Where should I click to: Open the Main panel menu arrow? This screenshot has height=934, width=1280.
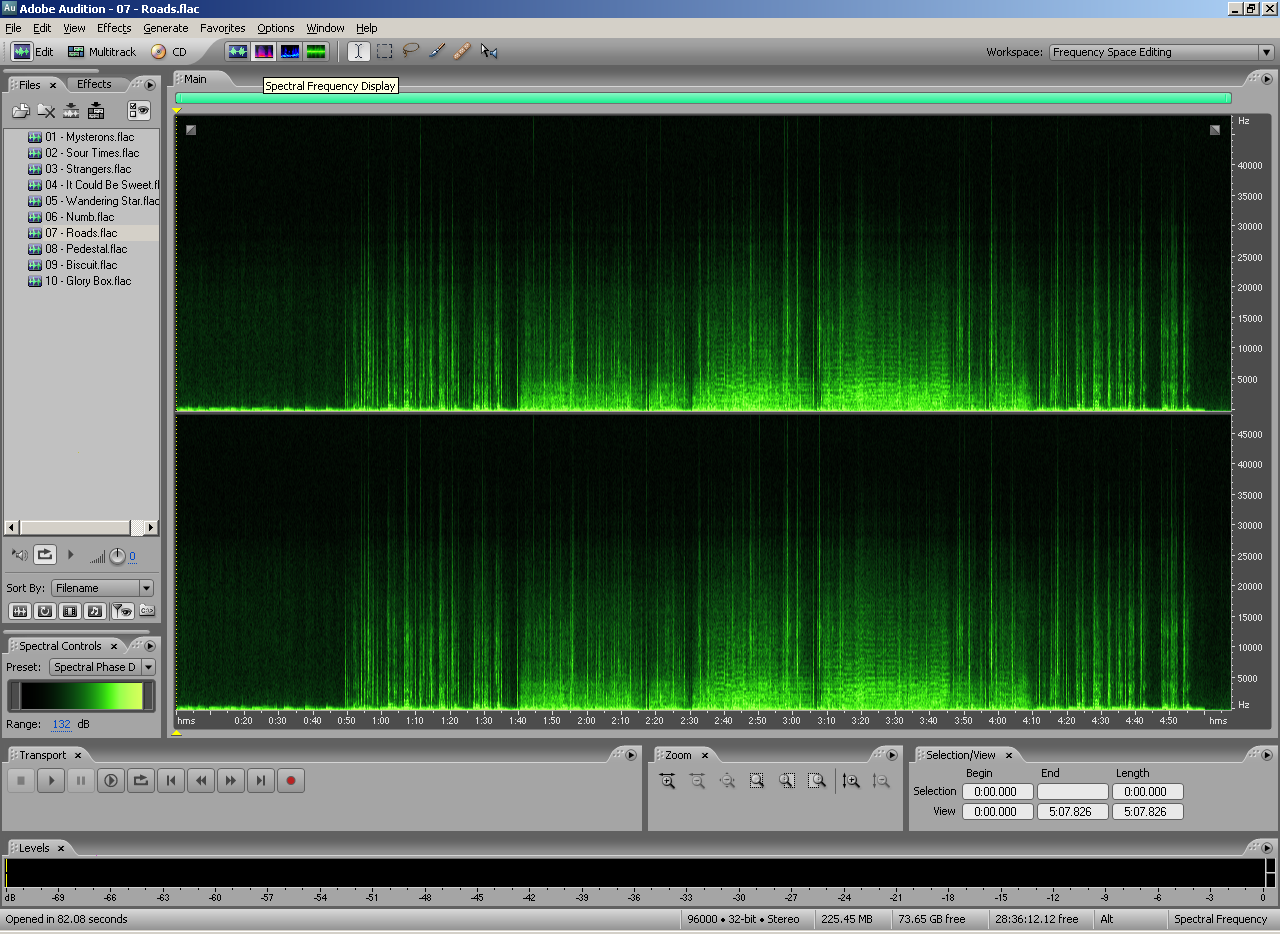tap(1267, 79)
